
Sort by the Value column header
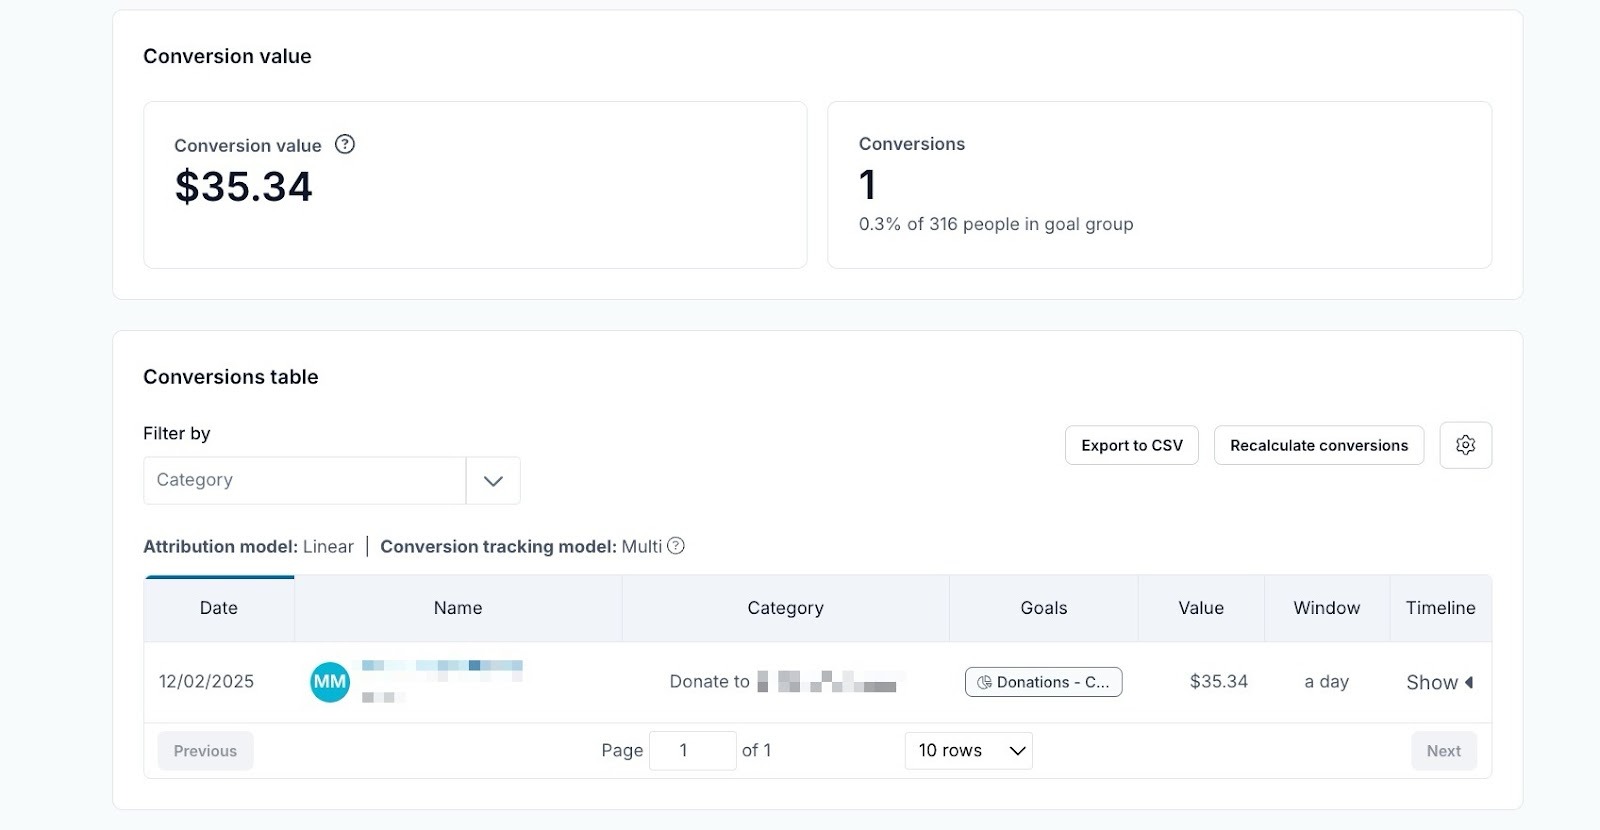click(x=1200, y=608)
